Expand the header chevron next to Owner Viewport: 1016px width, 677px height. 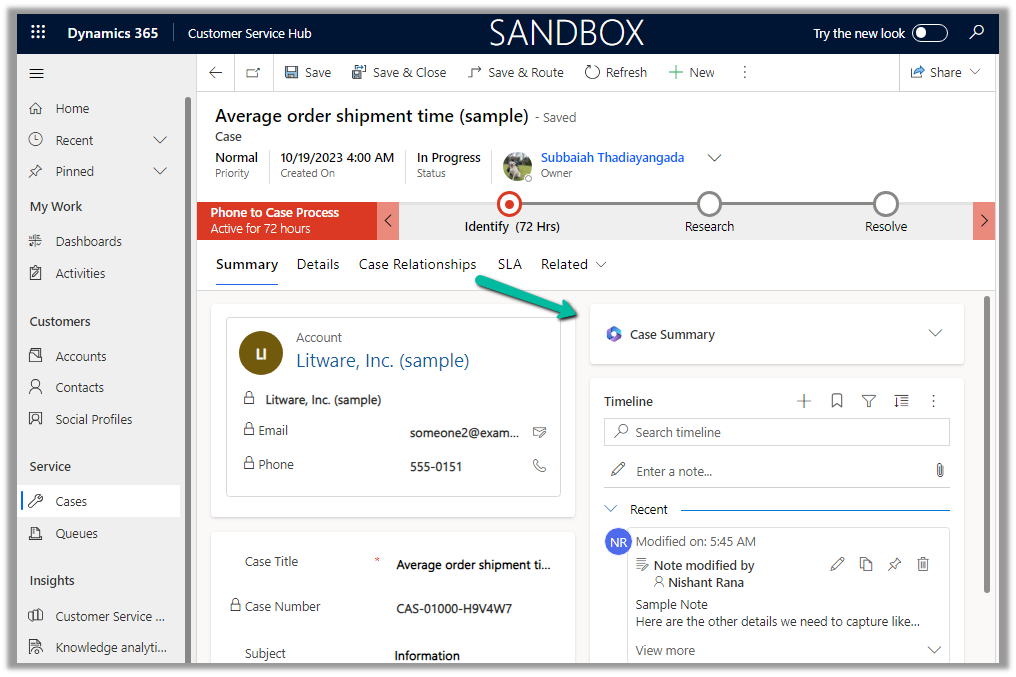pyautogui.click(x=714, y=158)
